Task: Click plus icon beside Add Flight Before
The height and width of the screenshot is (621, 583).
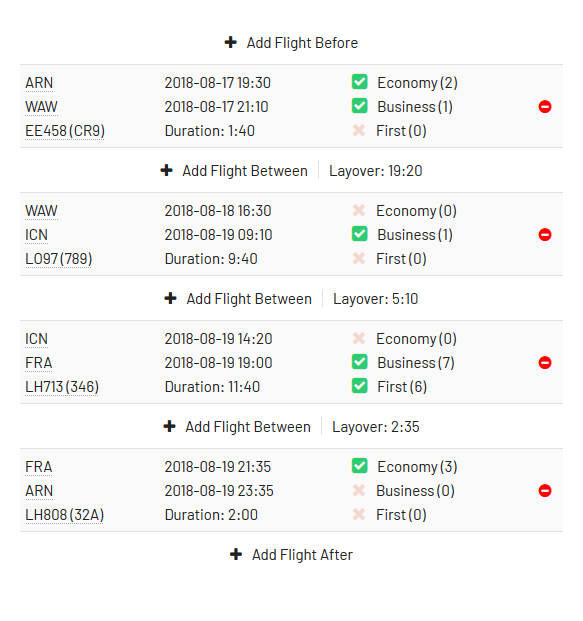Action: click(x=231, y=42)
